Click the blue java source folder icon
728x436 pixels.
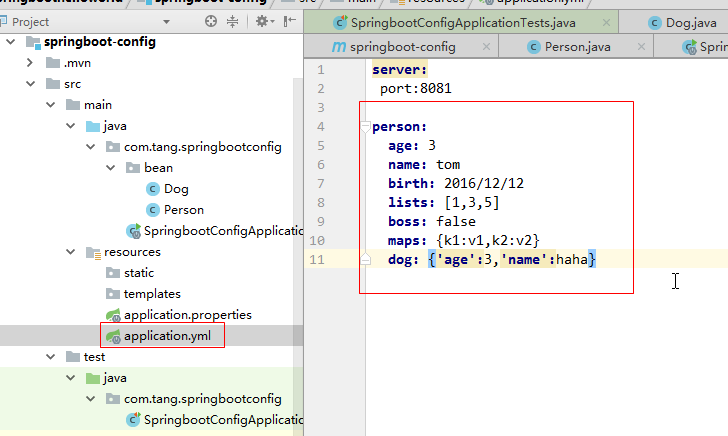click(93, 126)
